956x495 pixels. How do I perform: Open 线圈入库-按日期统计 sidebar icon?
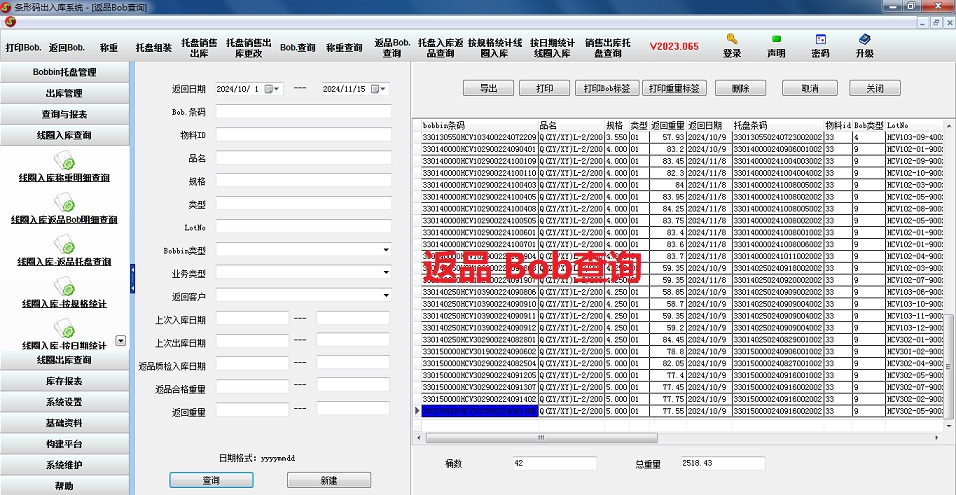64,328
